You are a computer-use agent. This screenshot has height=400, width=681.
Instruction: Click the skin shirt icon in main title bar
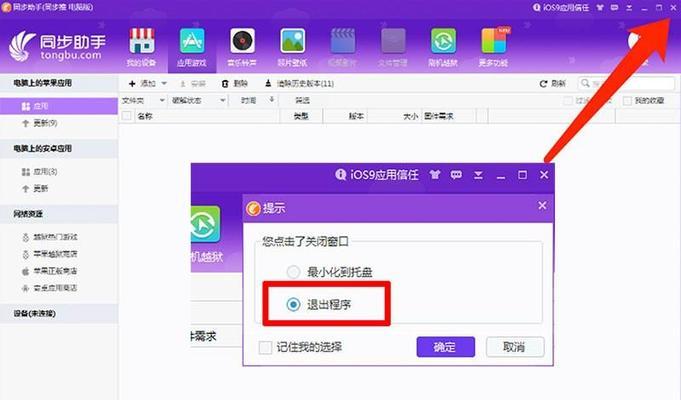tap(600, 7)
